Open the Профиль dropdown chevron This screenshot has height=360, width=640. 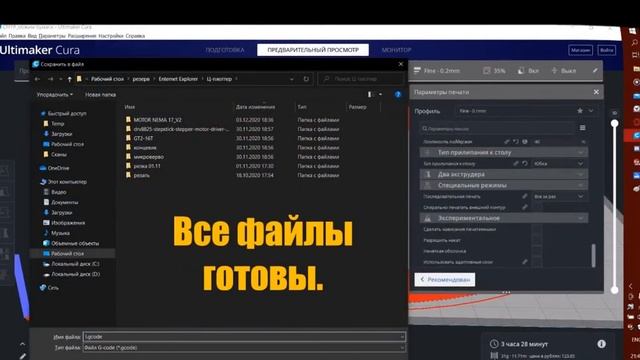coord(591,111)
